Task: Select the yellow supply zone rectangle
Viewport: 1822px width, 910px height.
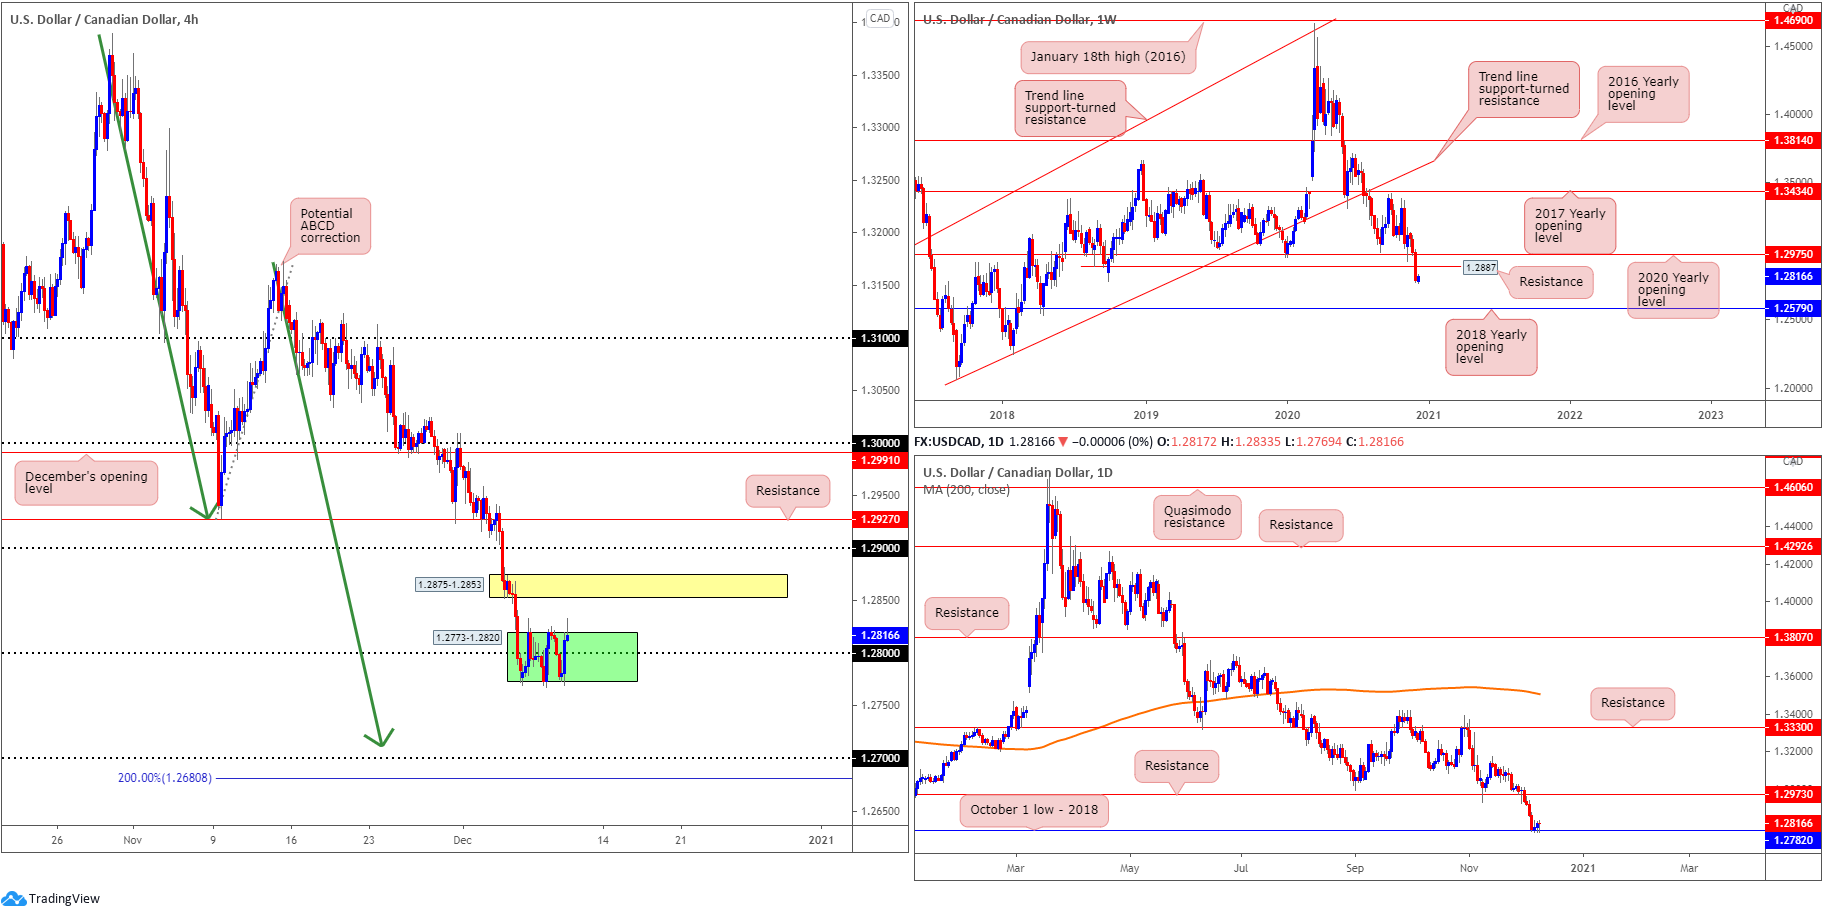Action: click(638, 586)
